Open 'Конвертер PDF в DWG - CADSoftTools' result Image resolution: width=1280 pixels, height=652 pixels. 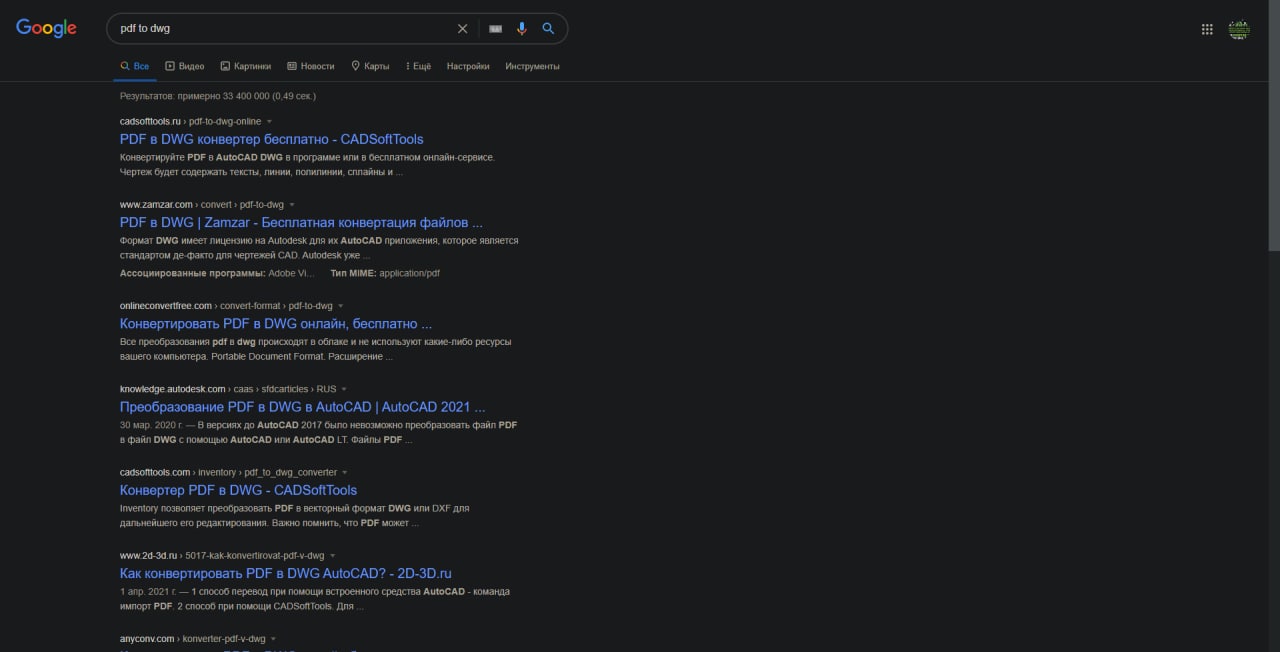pos(238,490)
